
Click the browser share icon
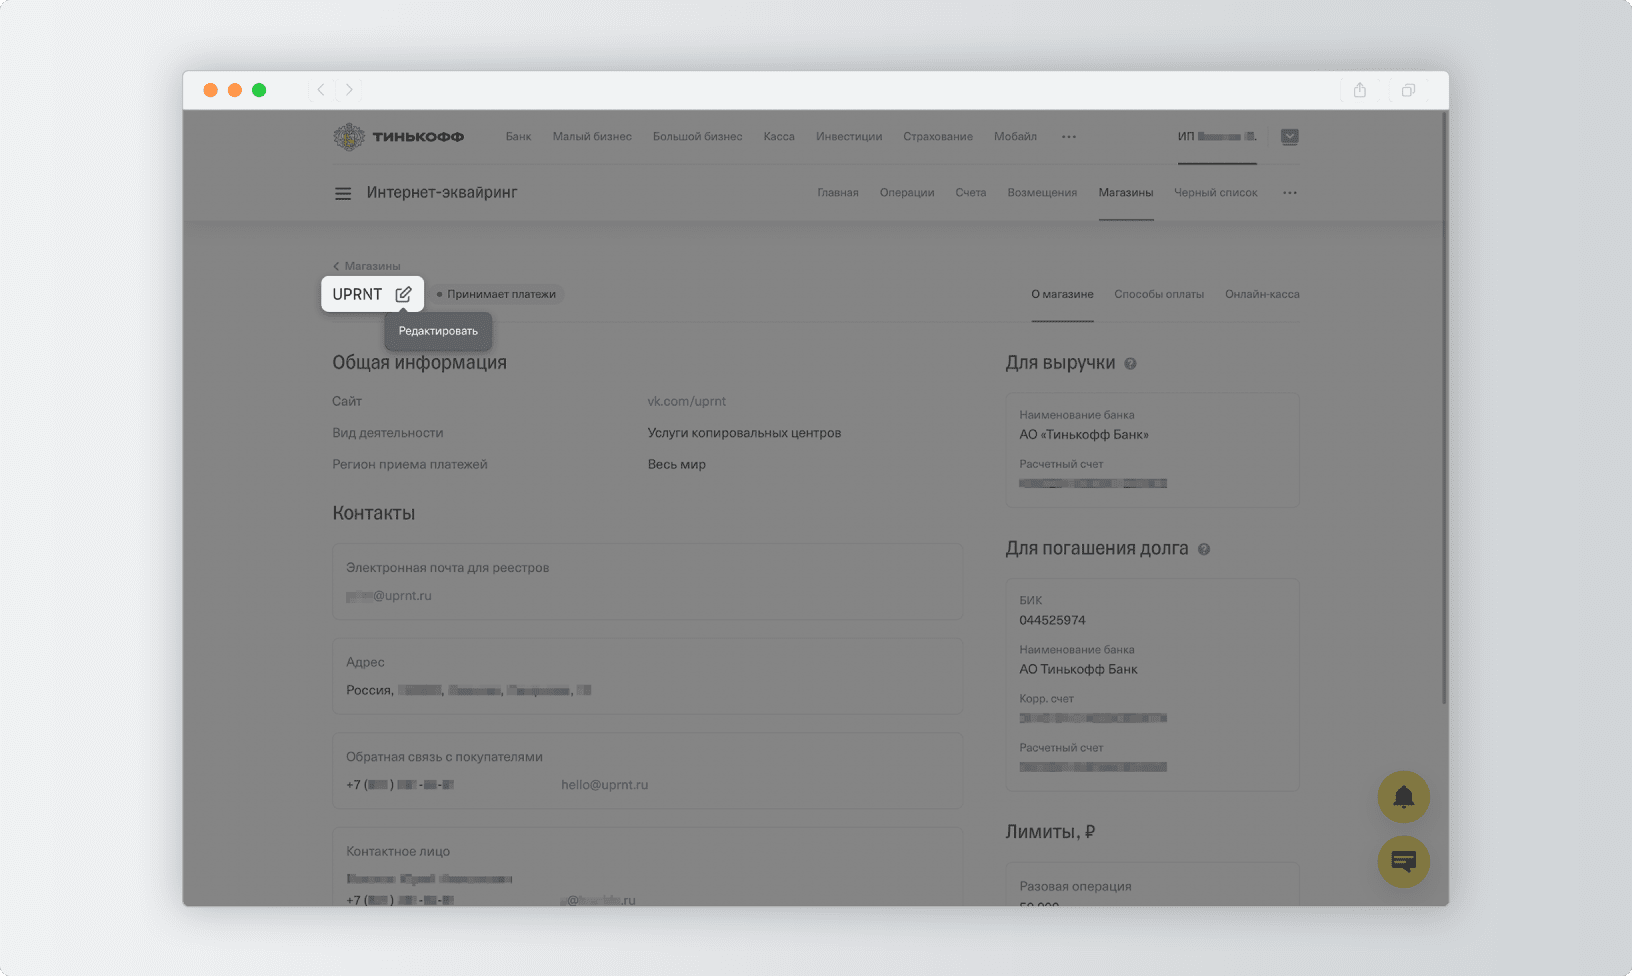click(1360, 90)
